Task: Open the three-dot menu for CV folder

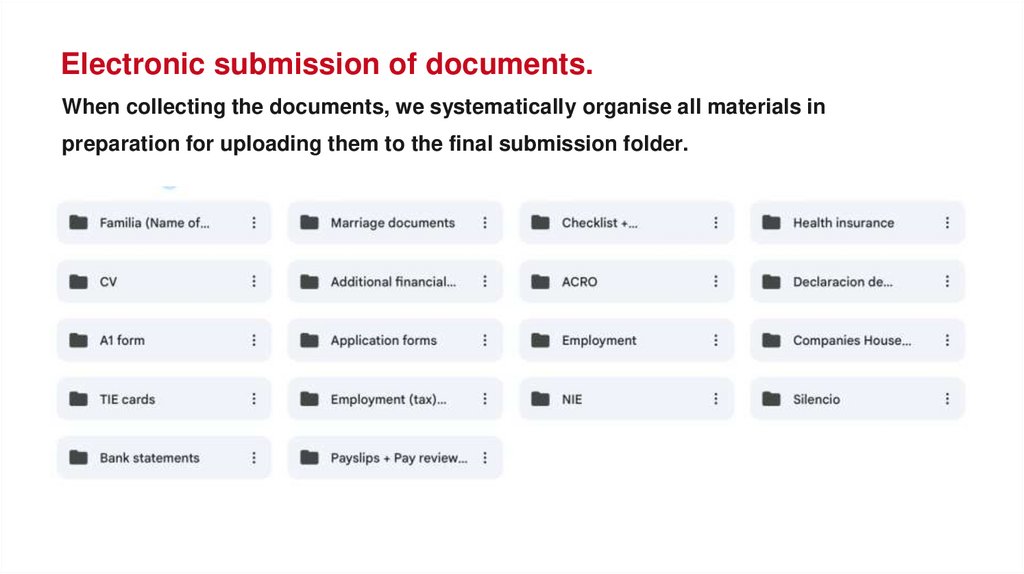Action: point(254,282)
